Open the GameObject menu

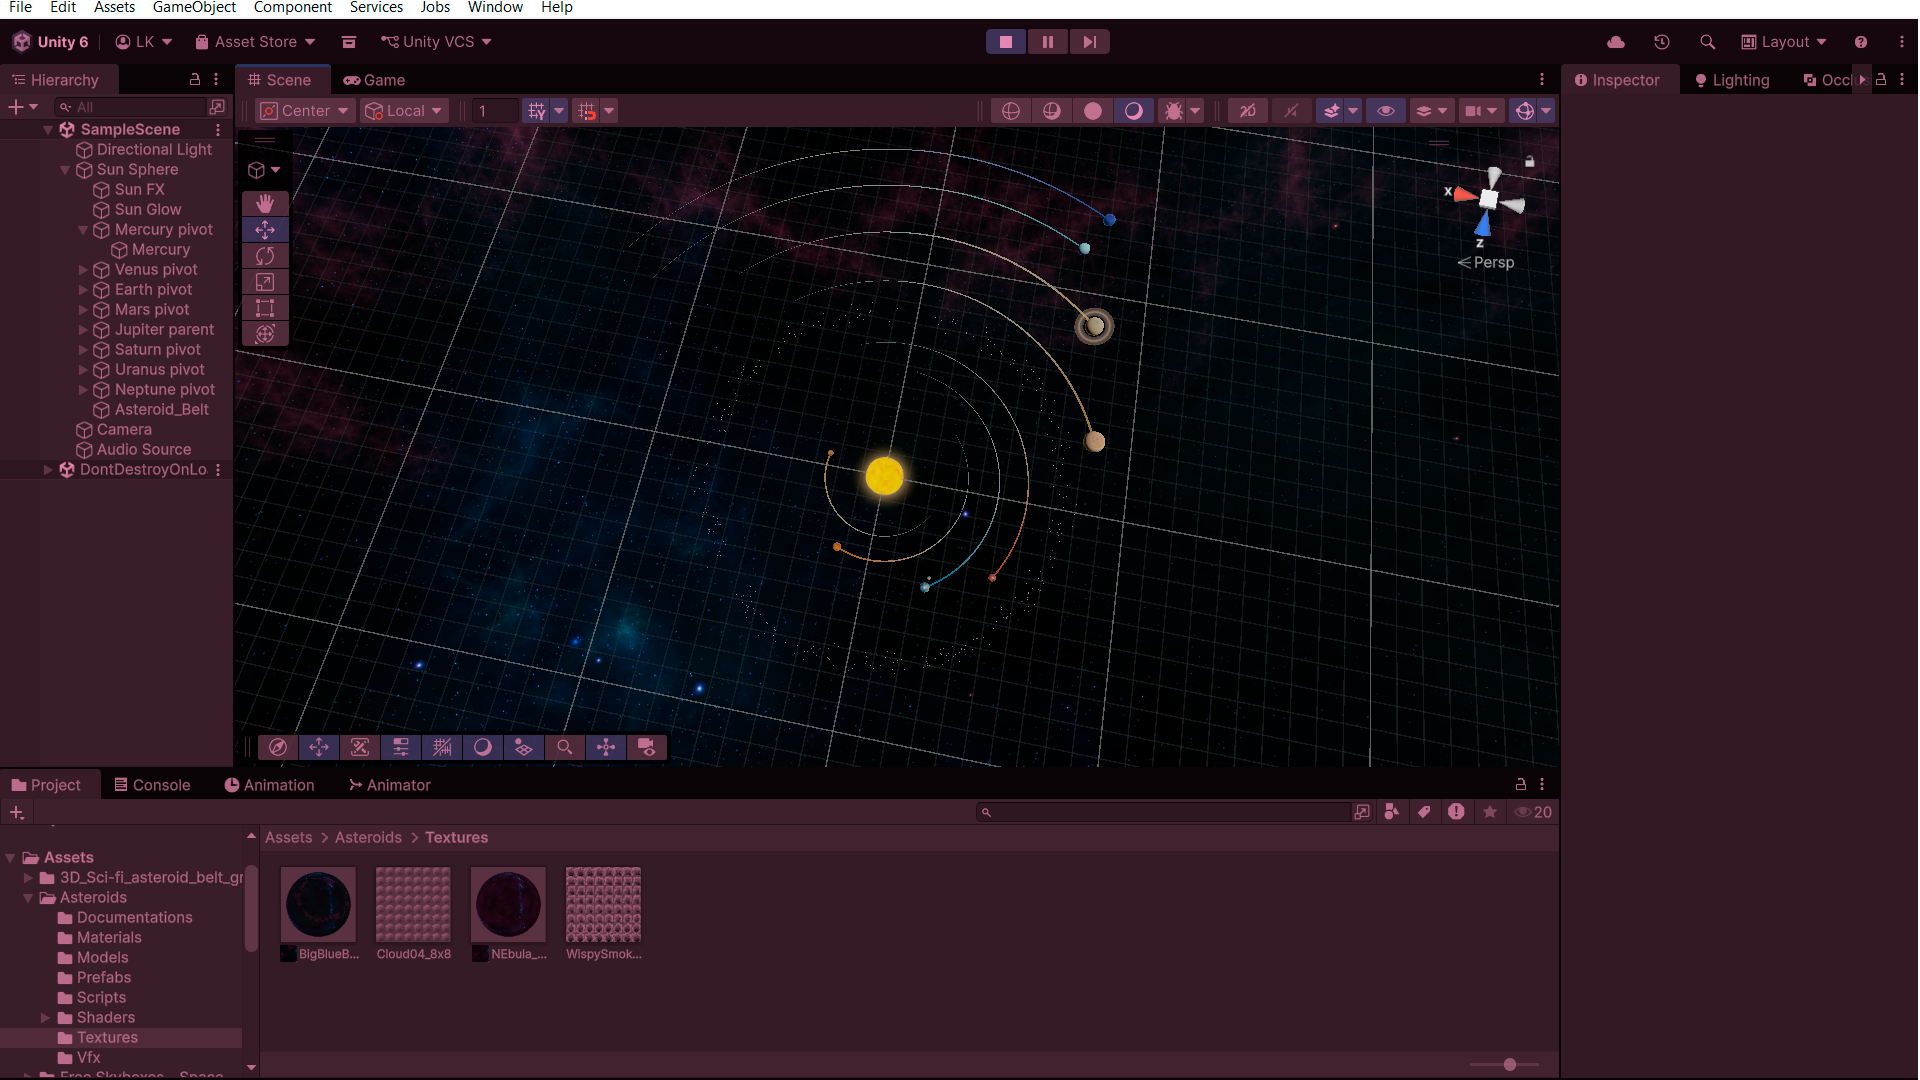pyautogui.click(x=194, y=8)
